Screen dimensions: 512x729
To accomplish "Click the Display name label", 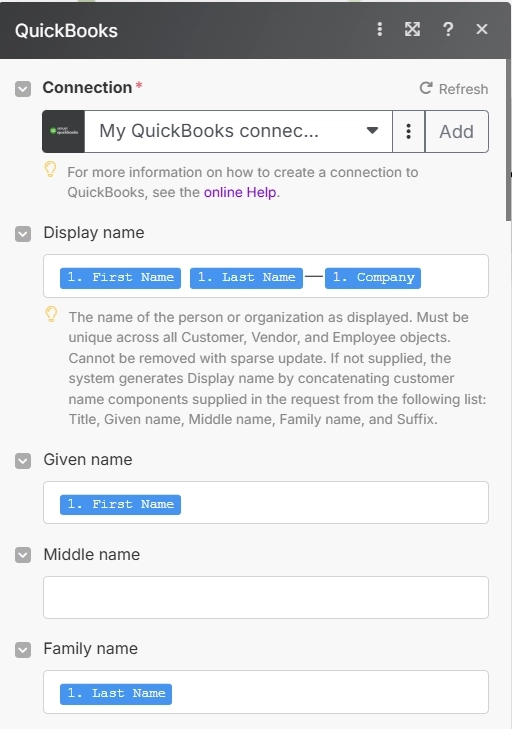I will point(94,232).
